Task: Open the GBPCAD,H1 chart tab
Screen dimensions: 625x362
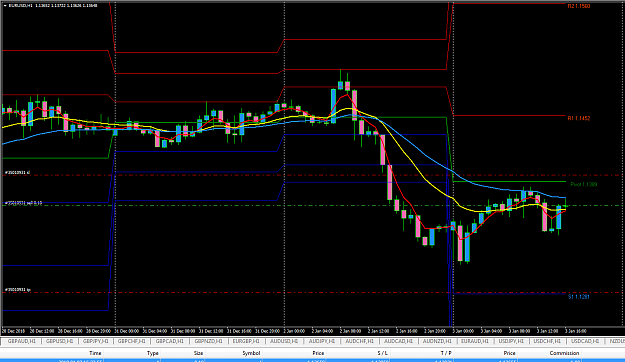Action: point(169,341)
